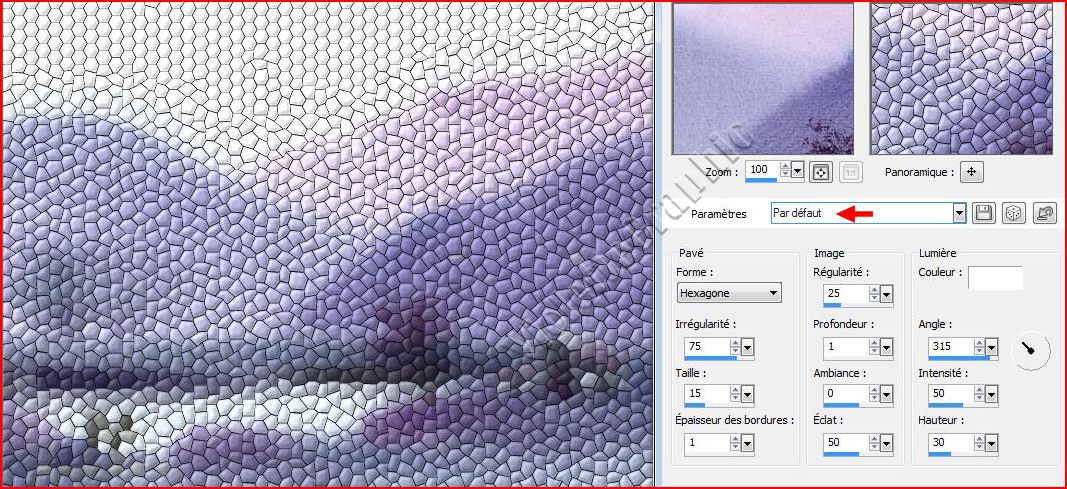Pick the white Couleur light swatch

[x=995, y=278]
